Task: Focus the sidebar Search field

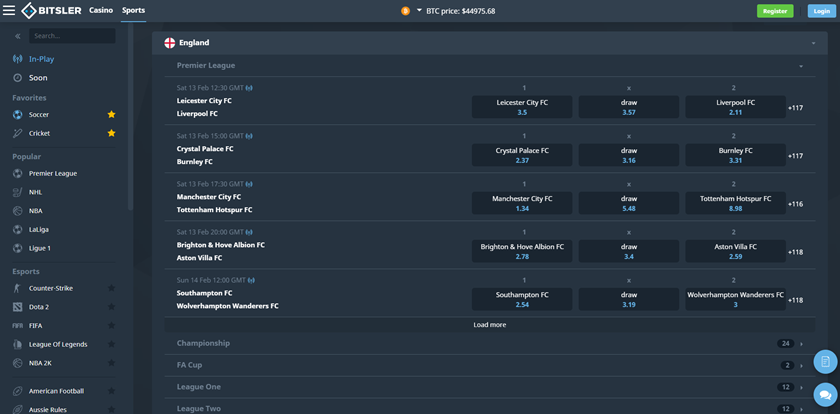Action: click(72, 36)
